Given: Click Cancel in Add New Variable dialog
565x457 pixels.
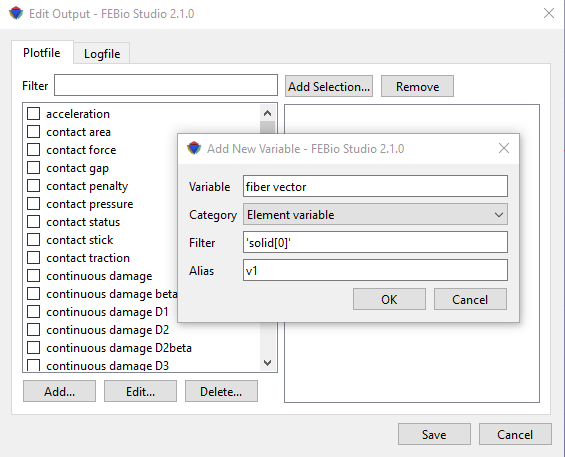Looking at the screenshot, I should coord(470,299).
